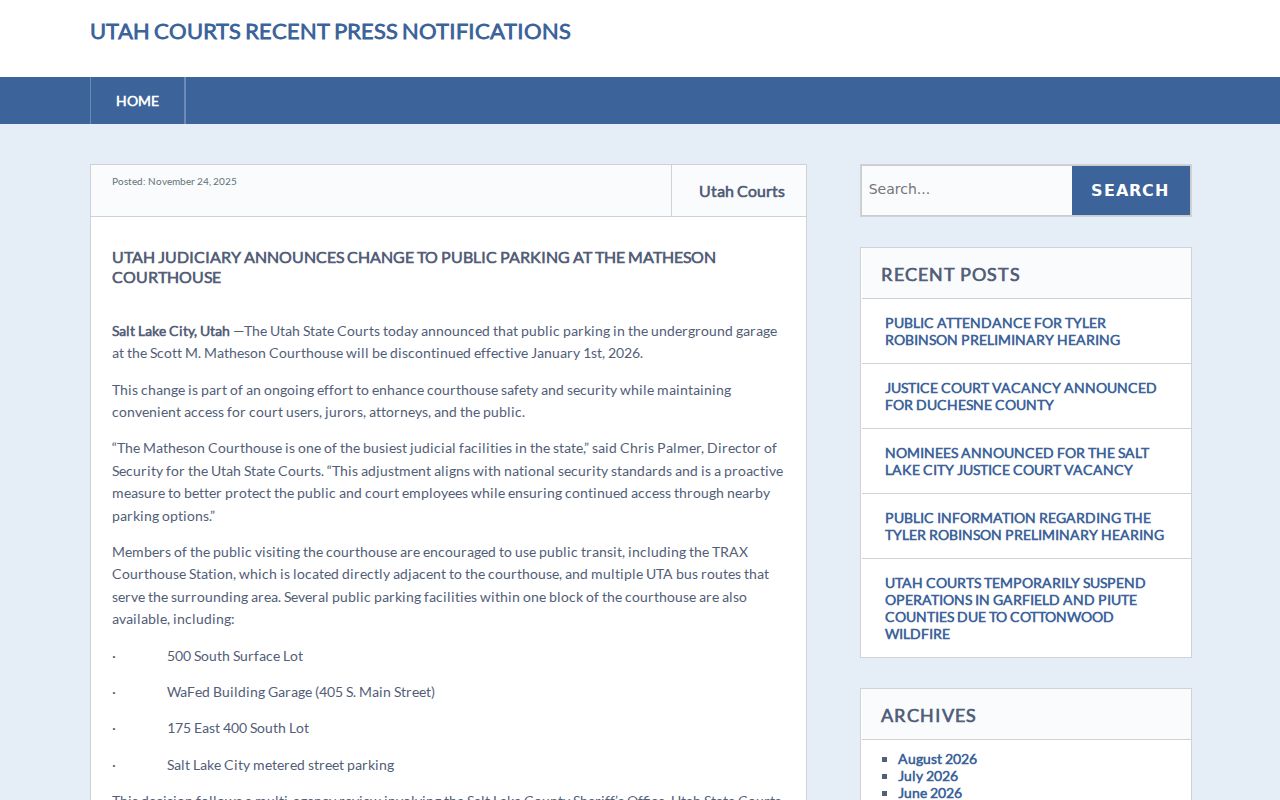Viewport: 1280px width, 800px height.
Task: Open Justice Court Vacancy Duchesne County post
Action: pos(1020,396)
